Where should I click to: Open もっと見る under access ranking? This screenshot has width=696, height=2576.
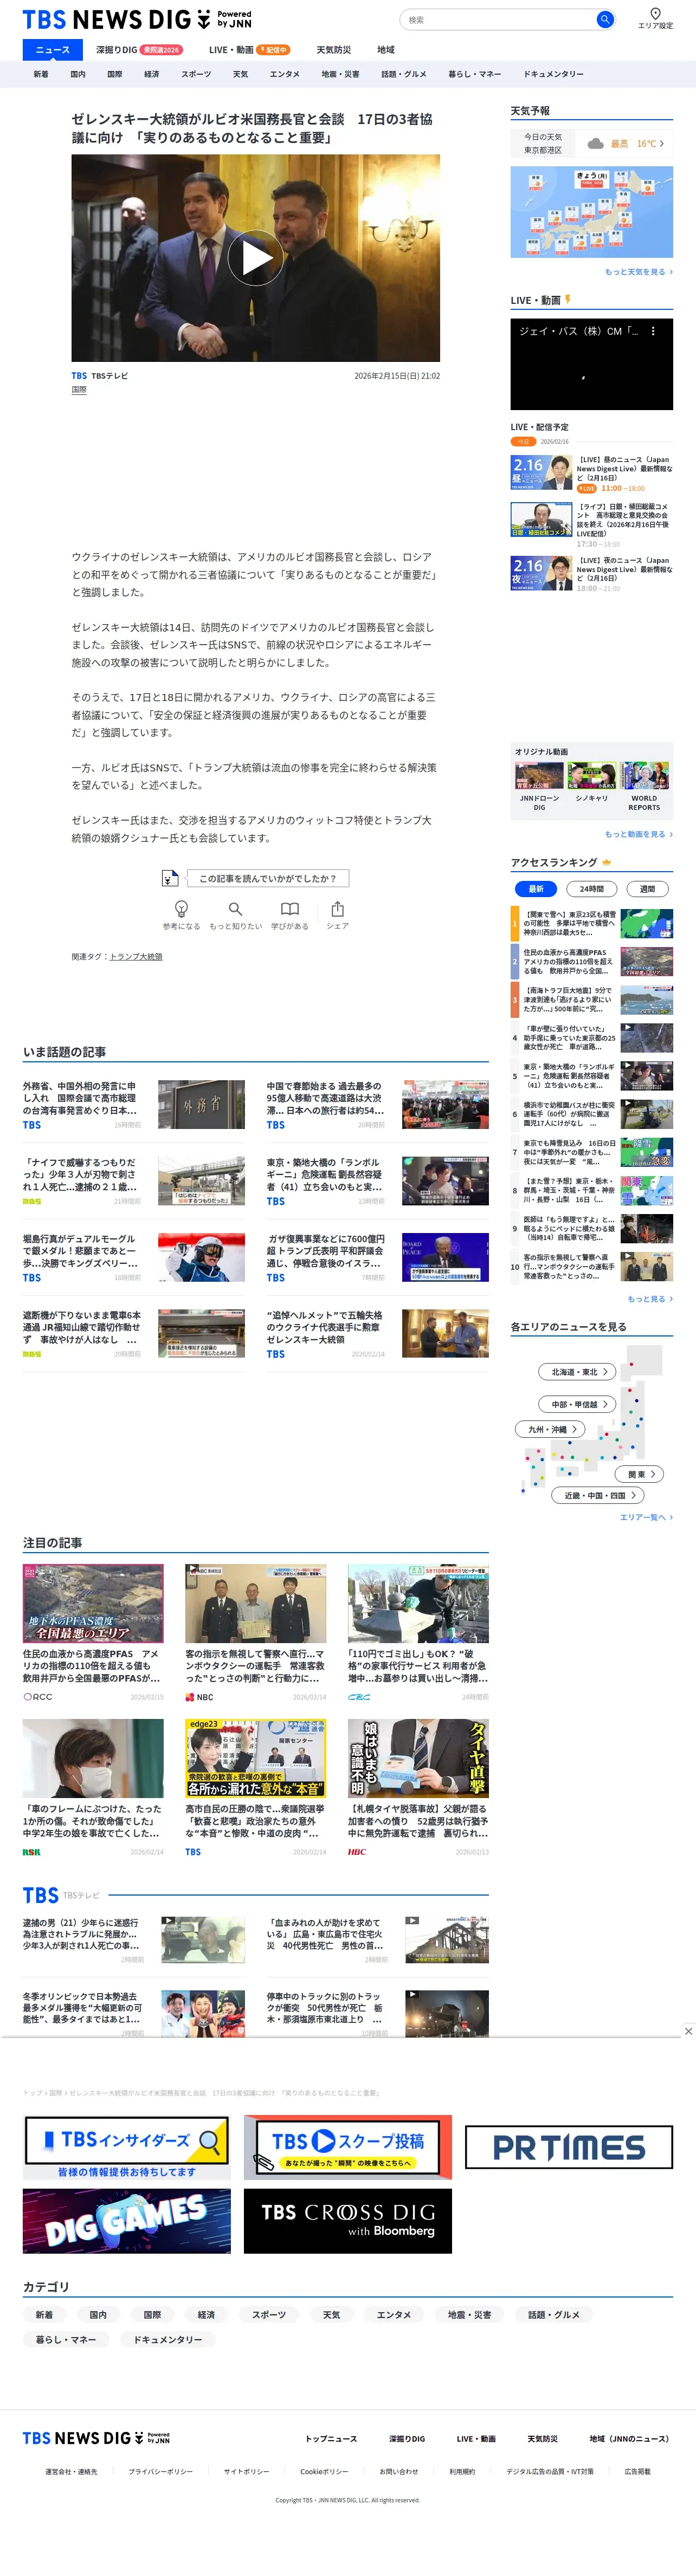[x=650, y=1299]
